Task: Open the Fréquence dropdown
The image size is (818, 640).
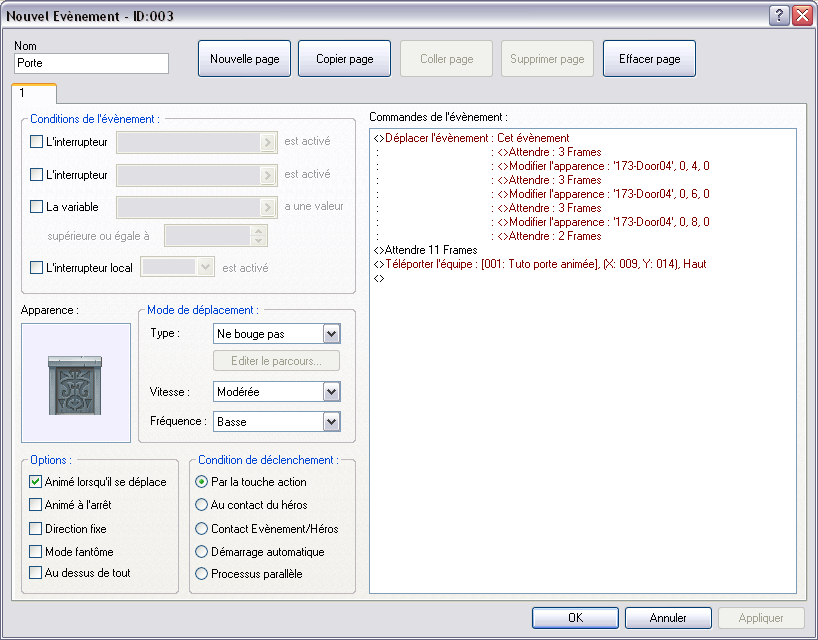Action: click(x=331, y=421)
